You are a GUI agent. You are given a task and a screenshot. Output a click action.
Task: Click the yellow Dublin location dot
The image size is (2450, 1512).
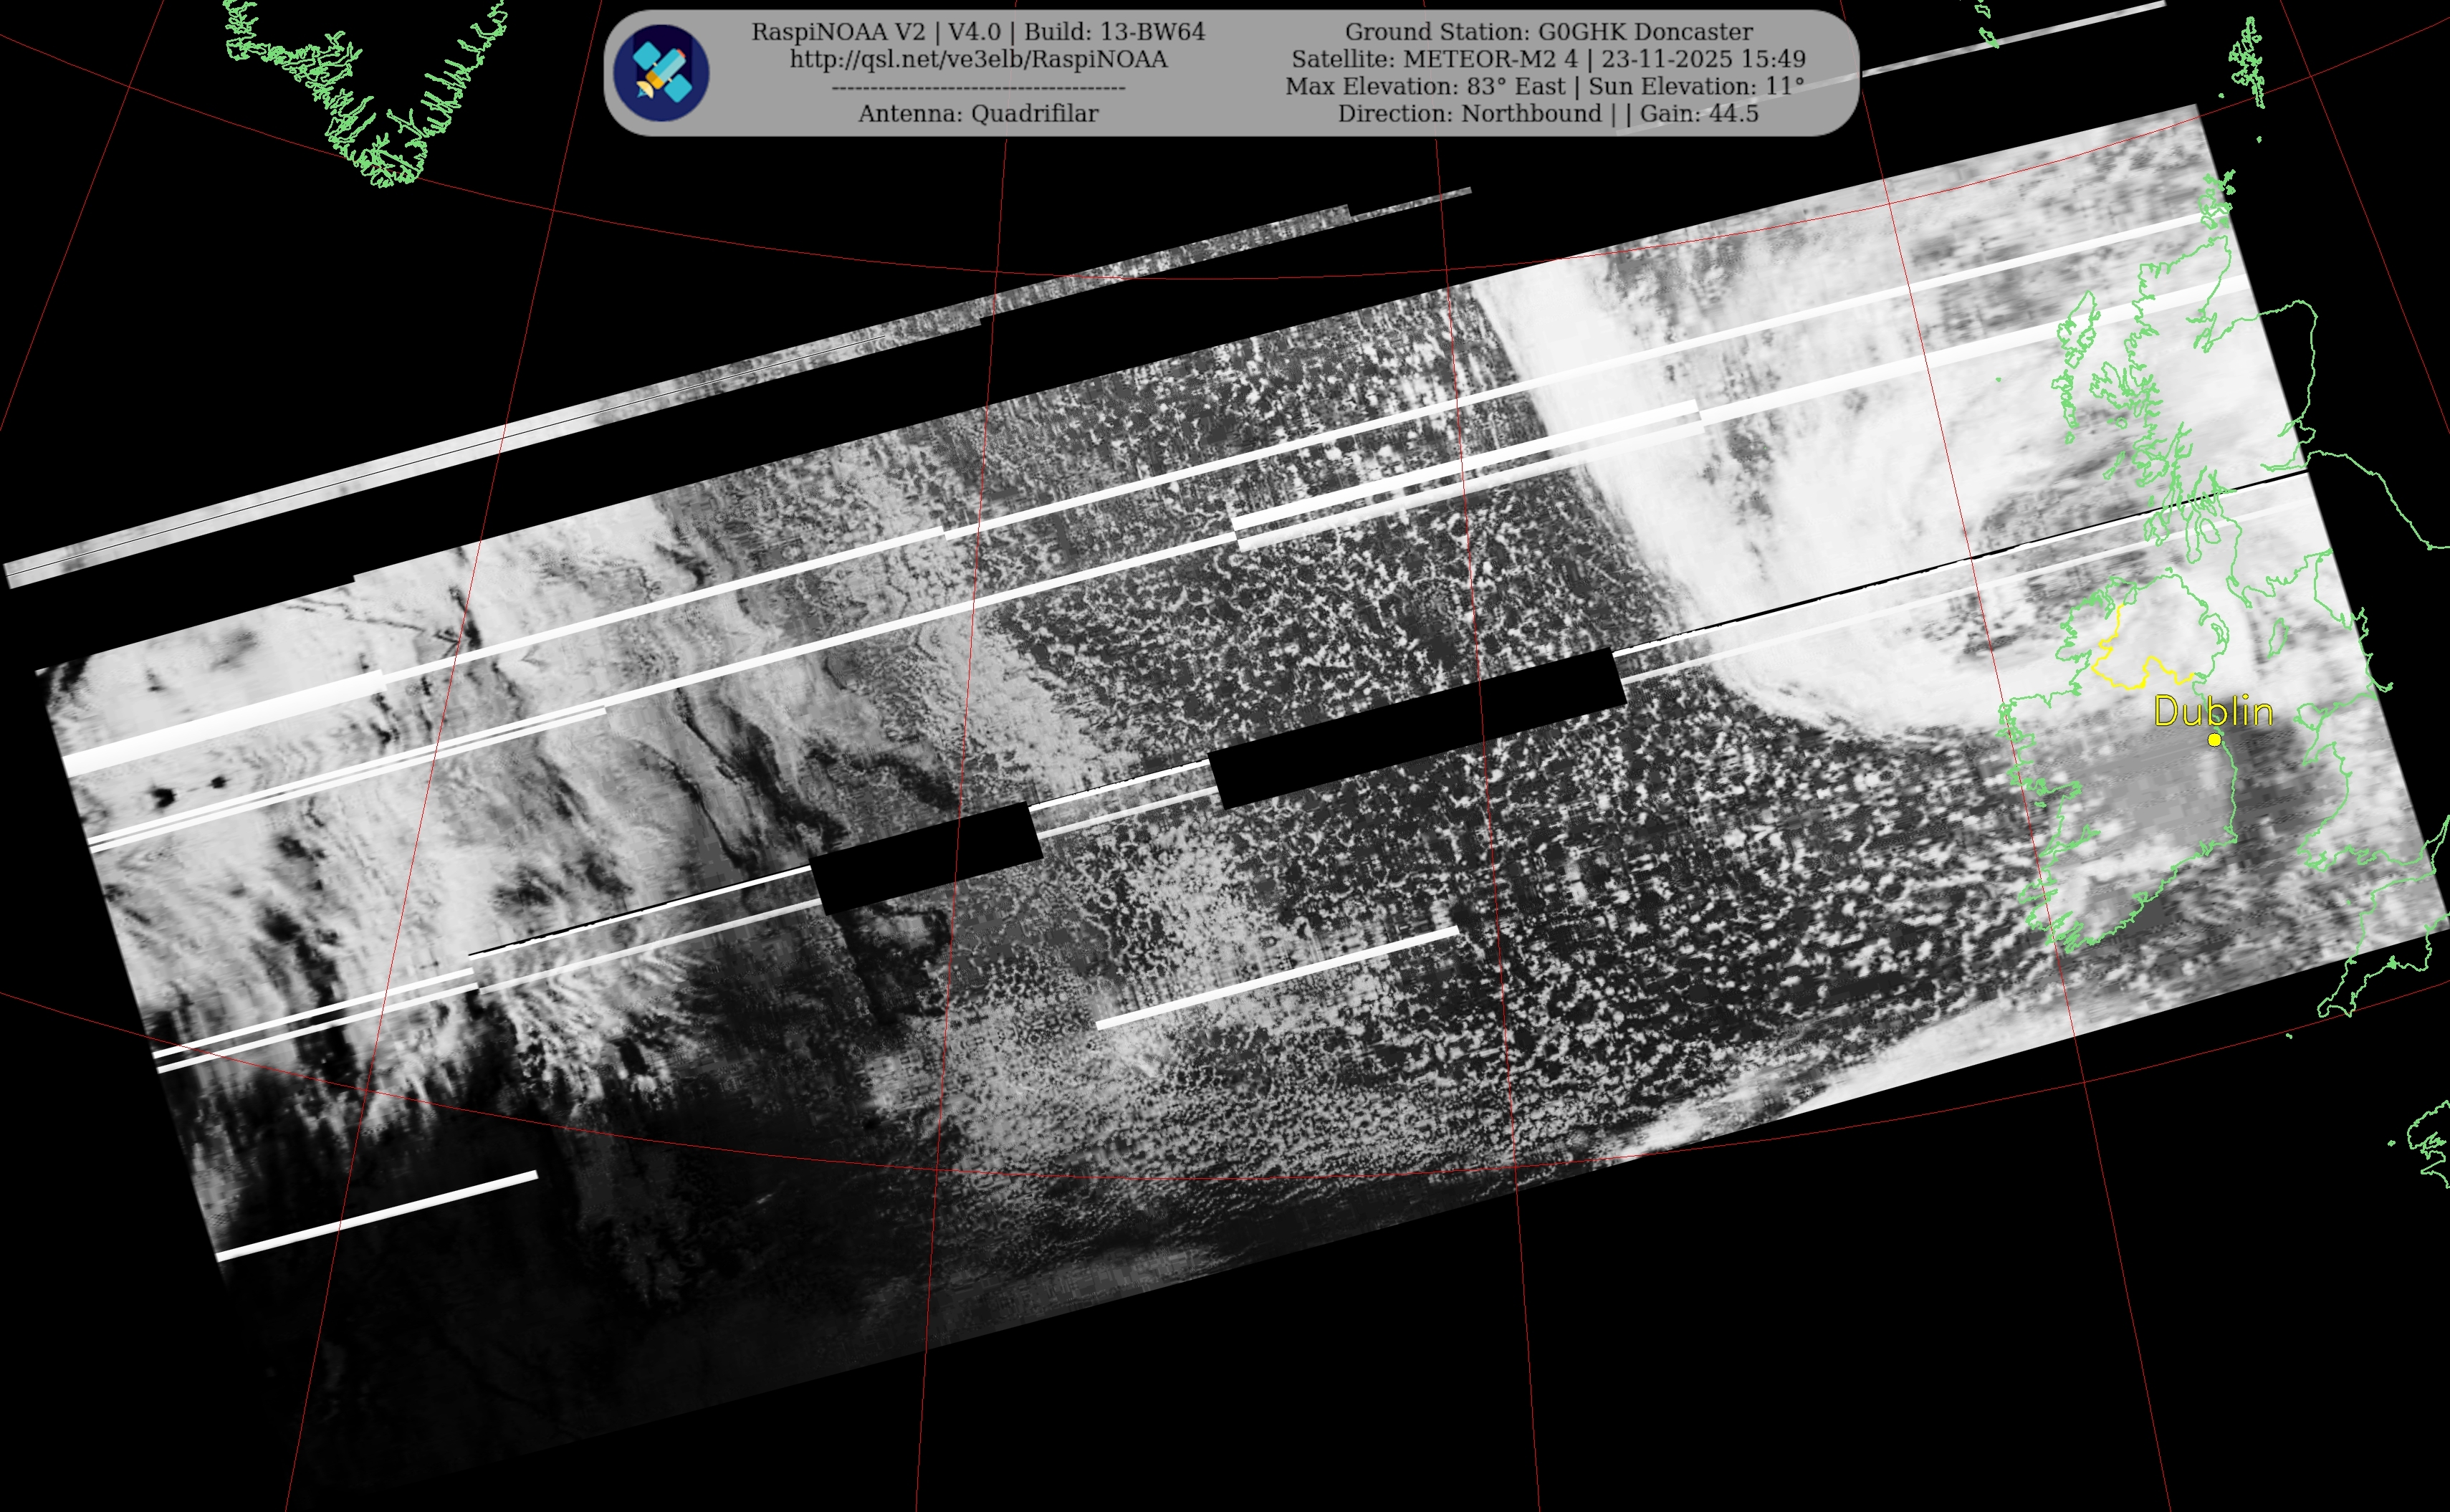tap(2214, 740)
